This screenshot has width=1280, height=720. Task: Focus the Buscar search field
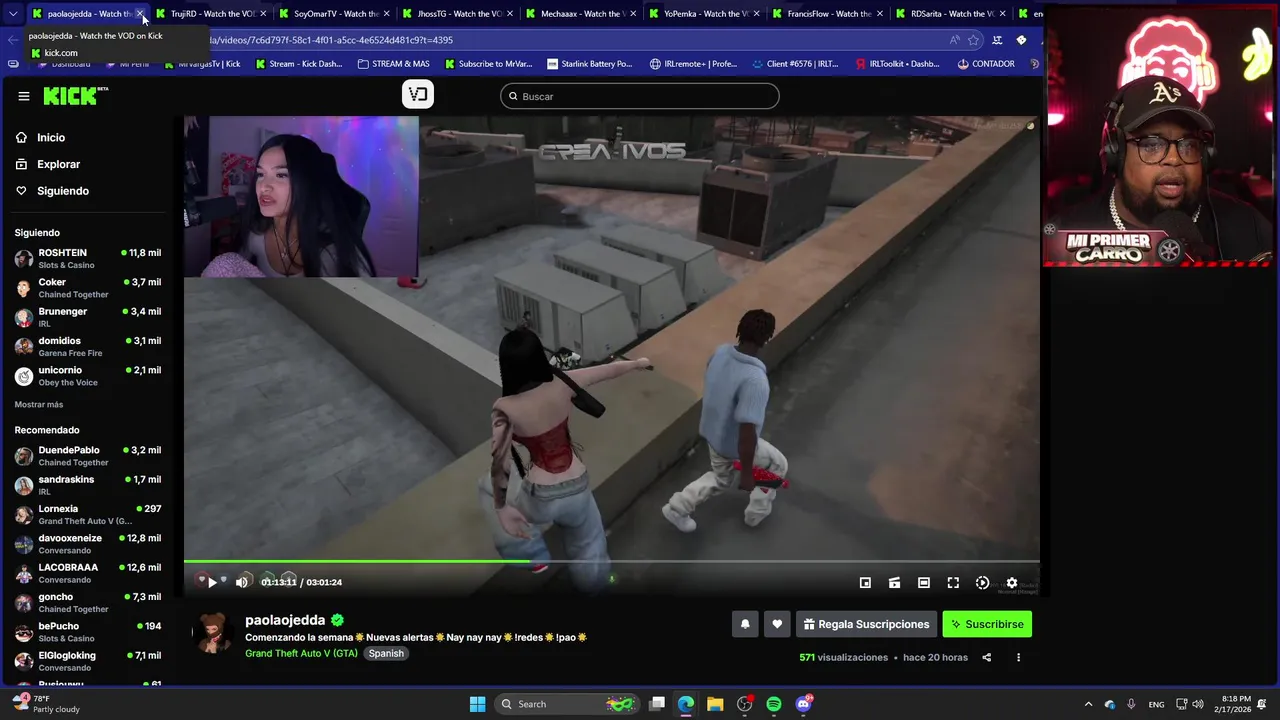(640, 96)
